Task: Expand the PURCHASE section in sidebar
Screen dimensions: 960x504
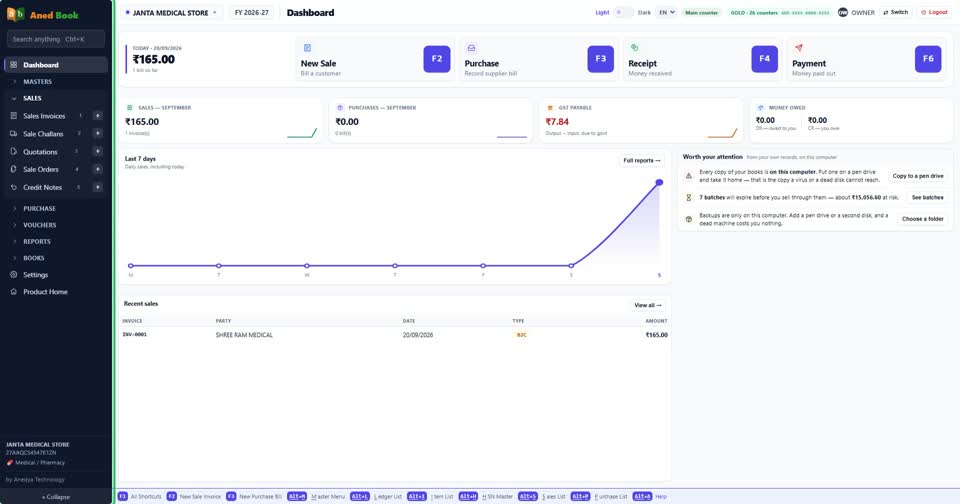Action: pyautogui.click(x=39, y=208)
